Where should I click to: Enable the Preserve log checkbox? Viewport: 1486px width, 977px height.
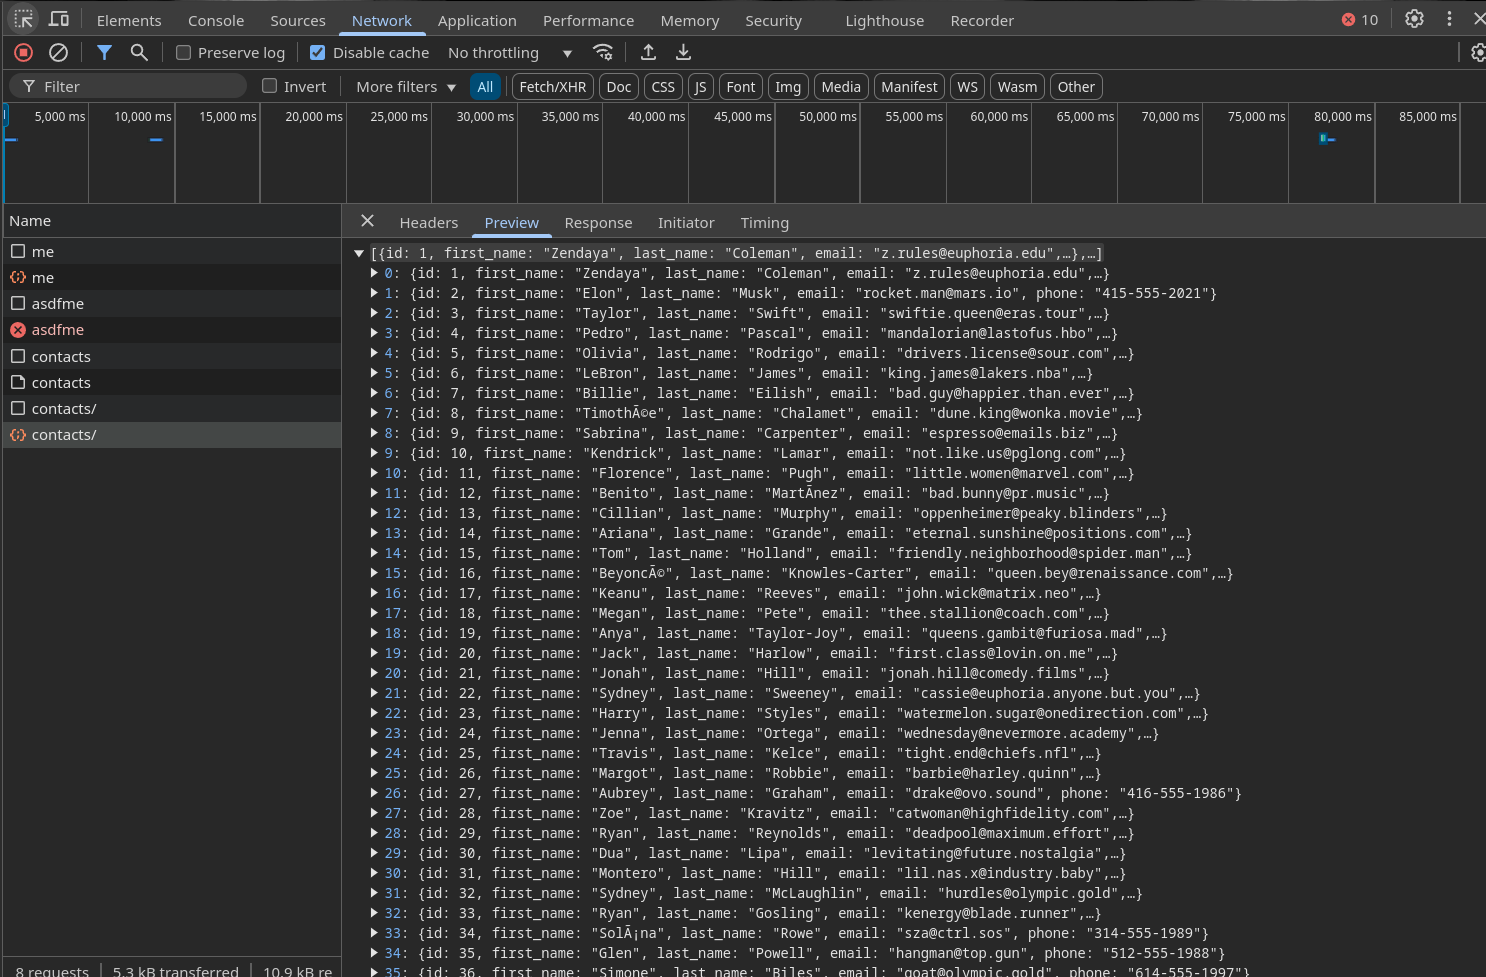coord(184,53)
